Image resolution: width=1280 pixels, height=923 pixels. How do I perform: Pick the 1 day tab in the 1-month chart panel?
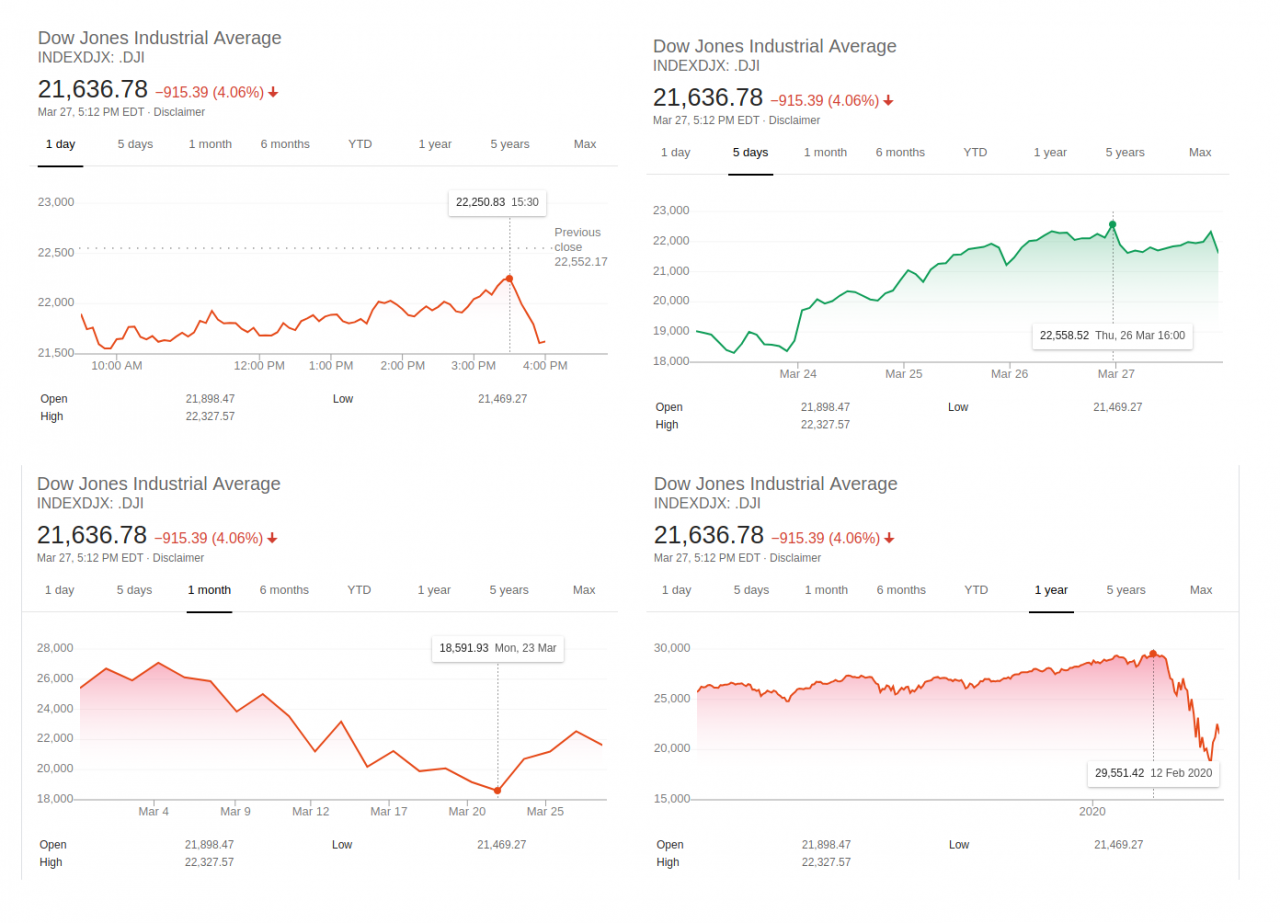(x=59, y=590)
